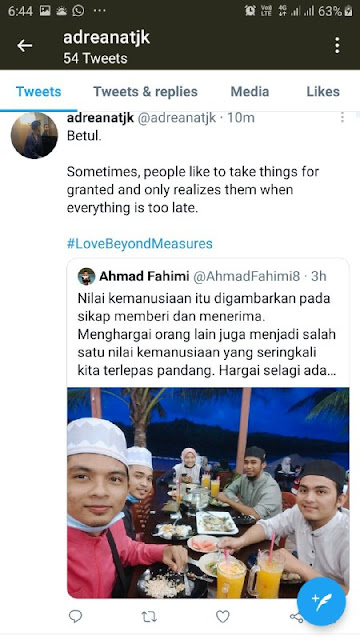Tap the WhatsApp notification icon in status bar
The height and width of the screenshot is (640, 360).
[x=78, y=11]
